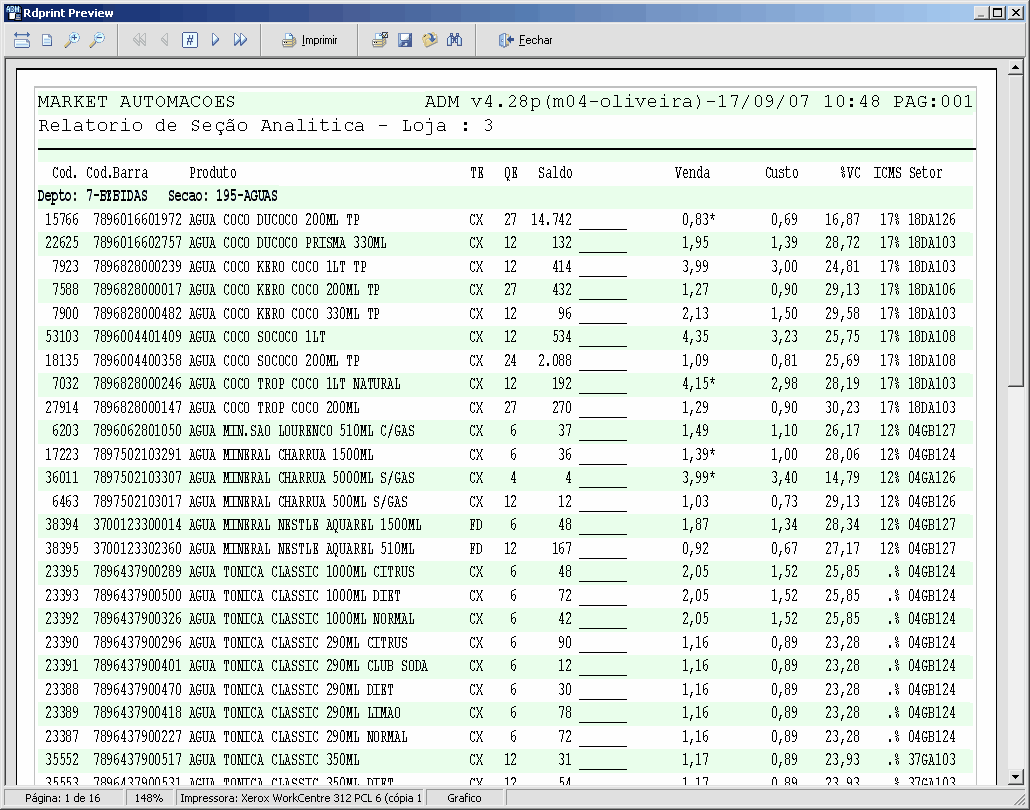Click product 'AGUA MINERAL NESTLE AQUAREL 1500ML'
This screenshot has height=810, width=1030.
pos(305,525)
